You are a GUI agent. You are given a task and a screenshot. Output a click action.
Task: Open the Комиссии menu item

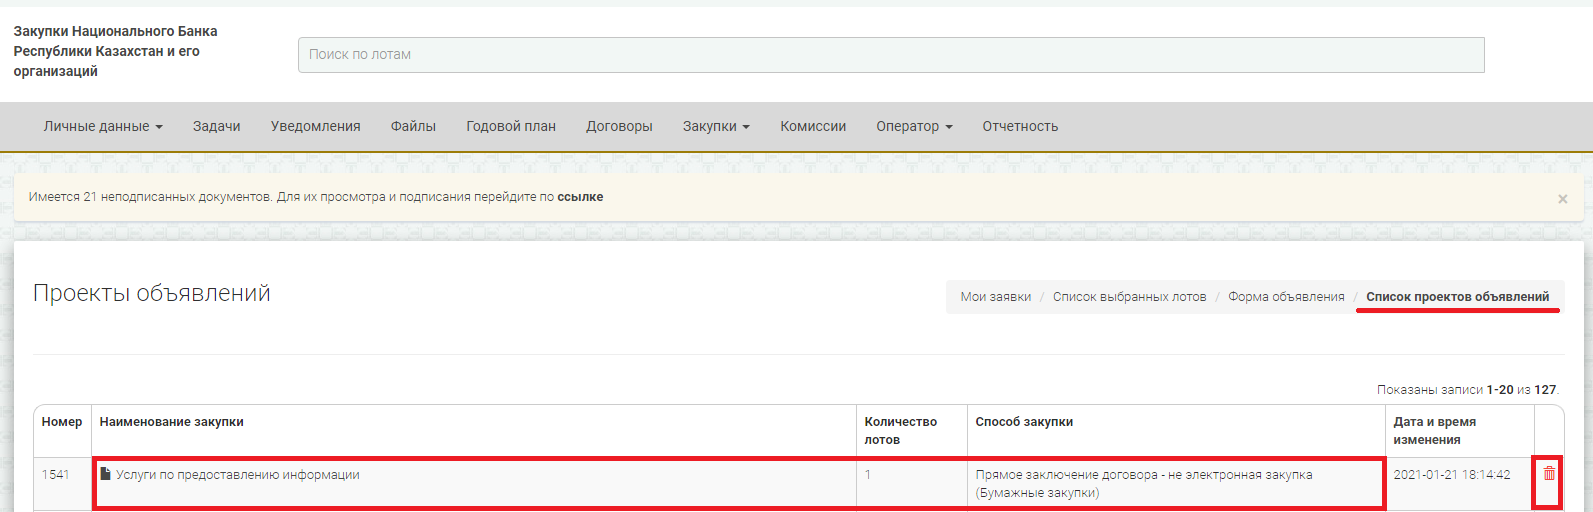tap(813, 126)
